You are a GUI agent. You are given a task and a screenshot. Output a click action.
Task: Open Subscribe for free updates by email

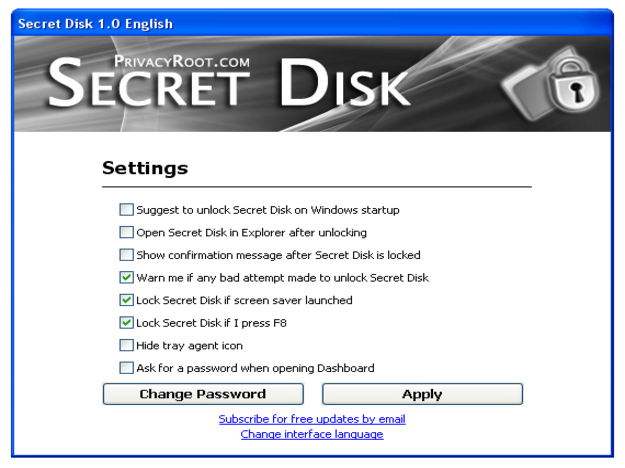point(312,419)
